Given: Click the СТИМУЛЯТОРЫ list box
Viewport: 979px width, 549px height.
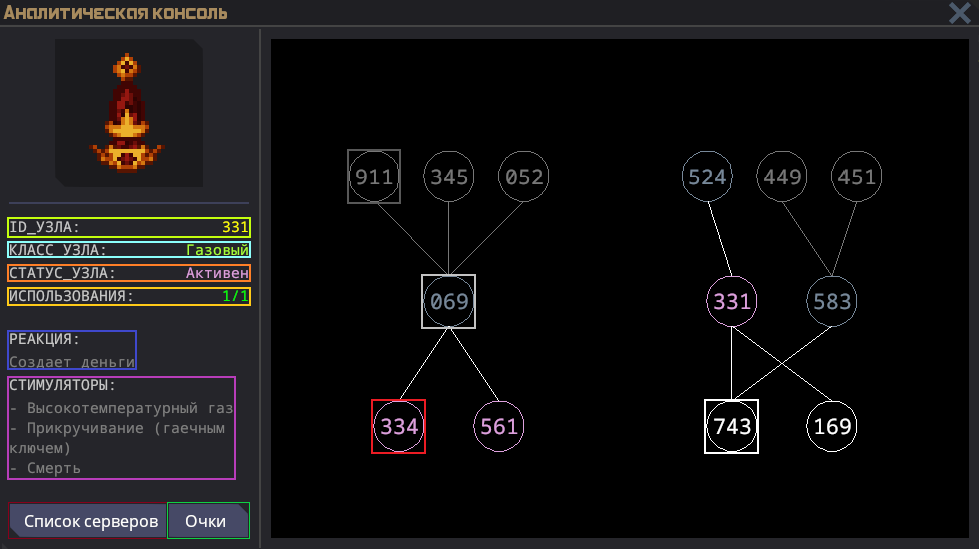Looking at the screenshot, I should pyautogui.click(x=121, y=428).
